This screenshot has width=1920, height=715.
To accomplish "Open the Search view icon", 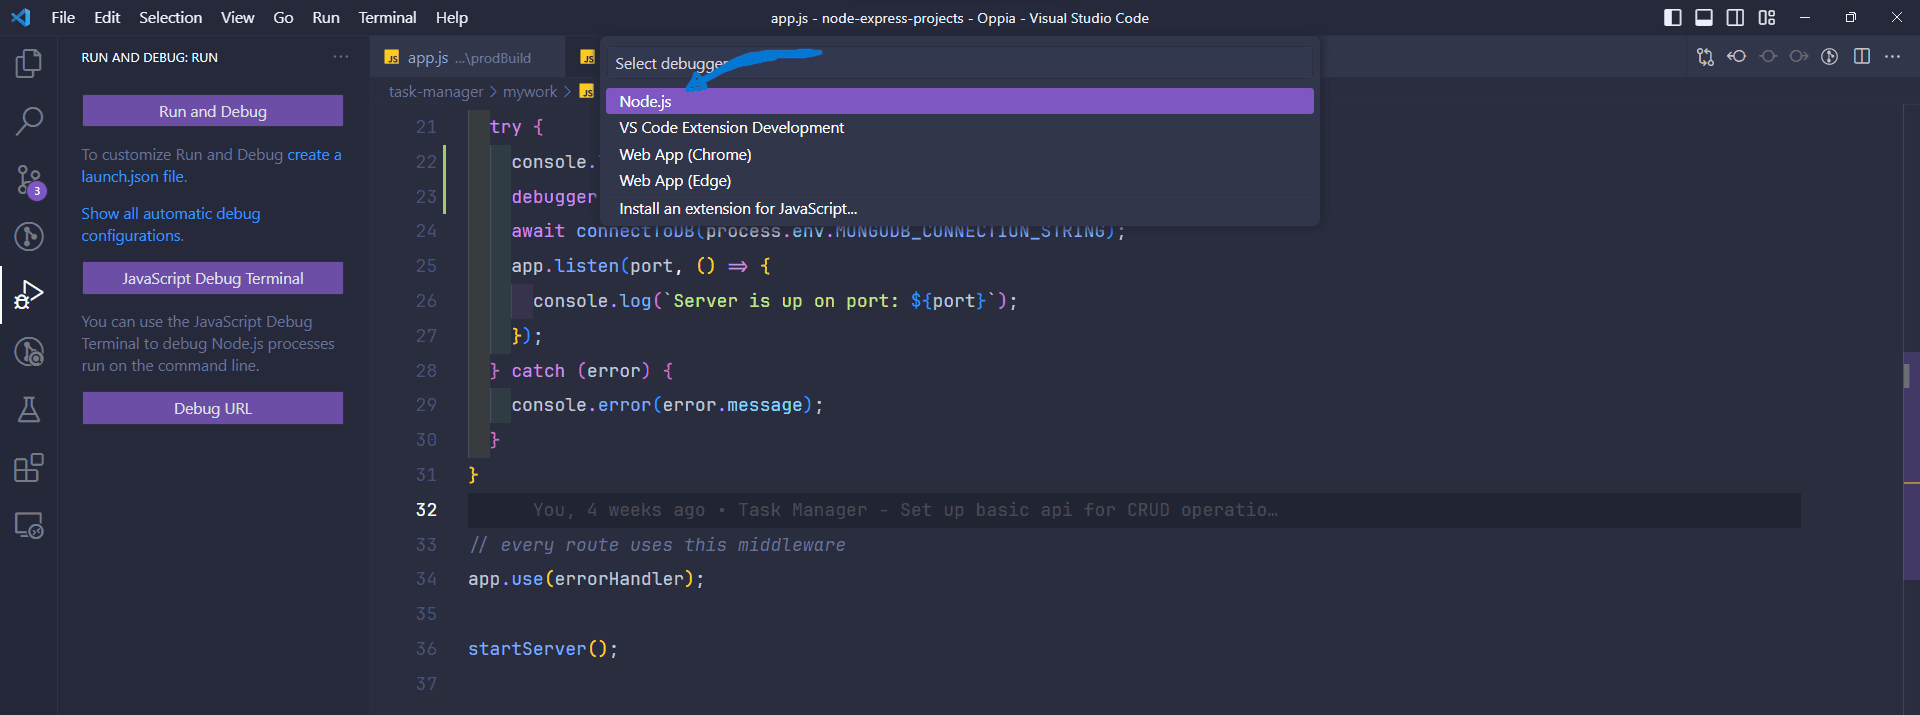I will [29, 121].
